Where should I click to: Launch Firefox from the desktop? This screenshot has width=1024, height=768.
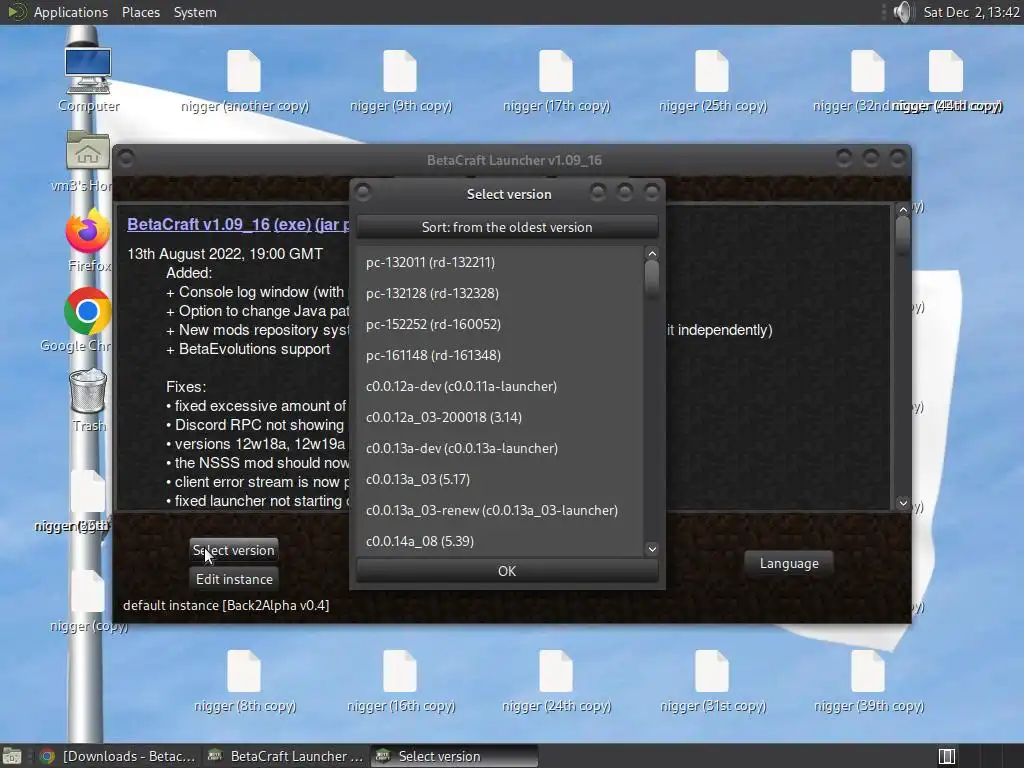point(88,232)
